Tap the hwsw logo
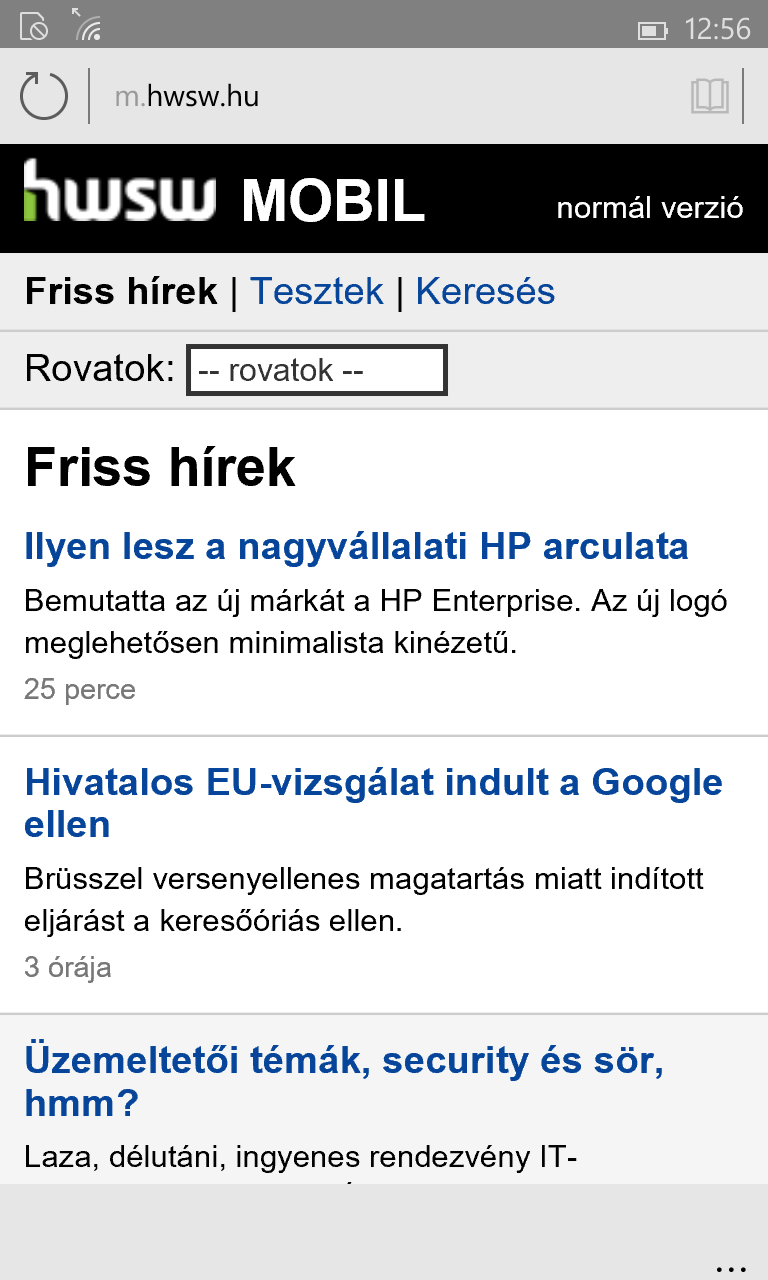 click(120, 190)
